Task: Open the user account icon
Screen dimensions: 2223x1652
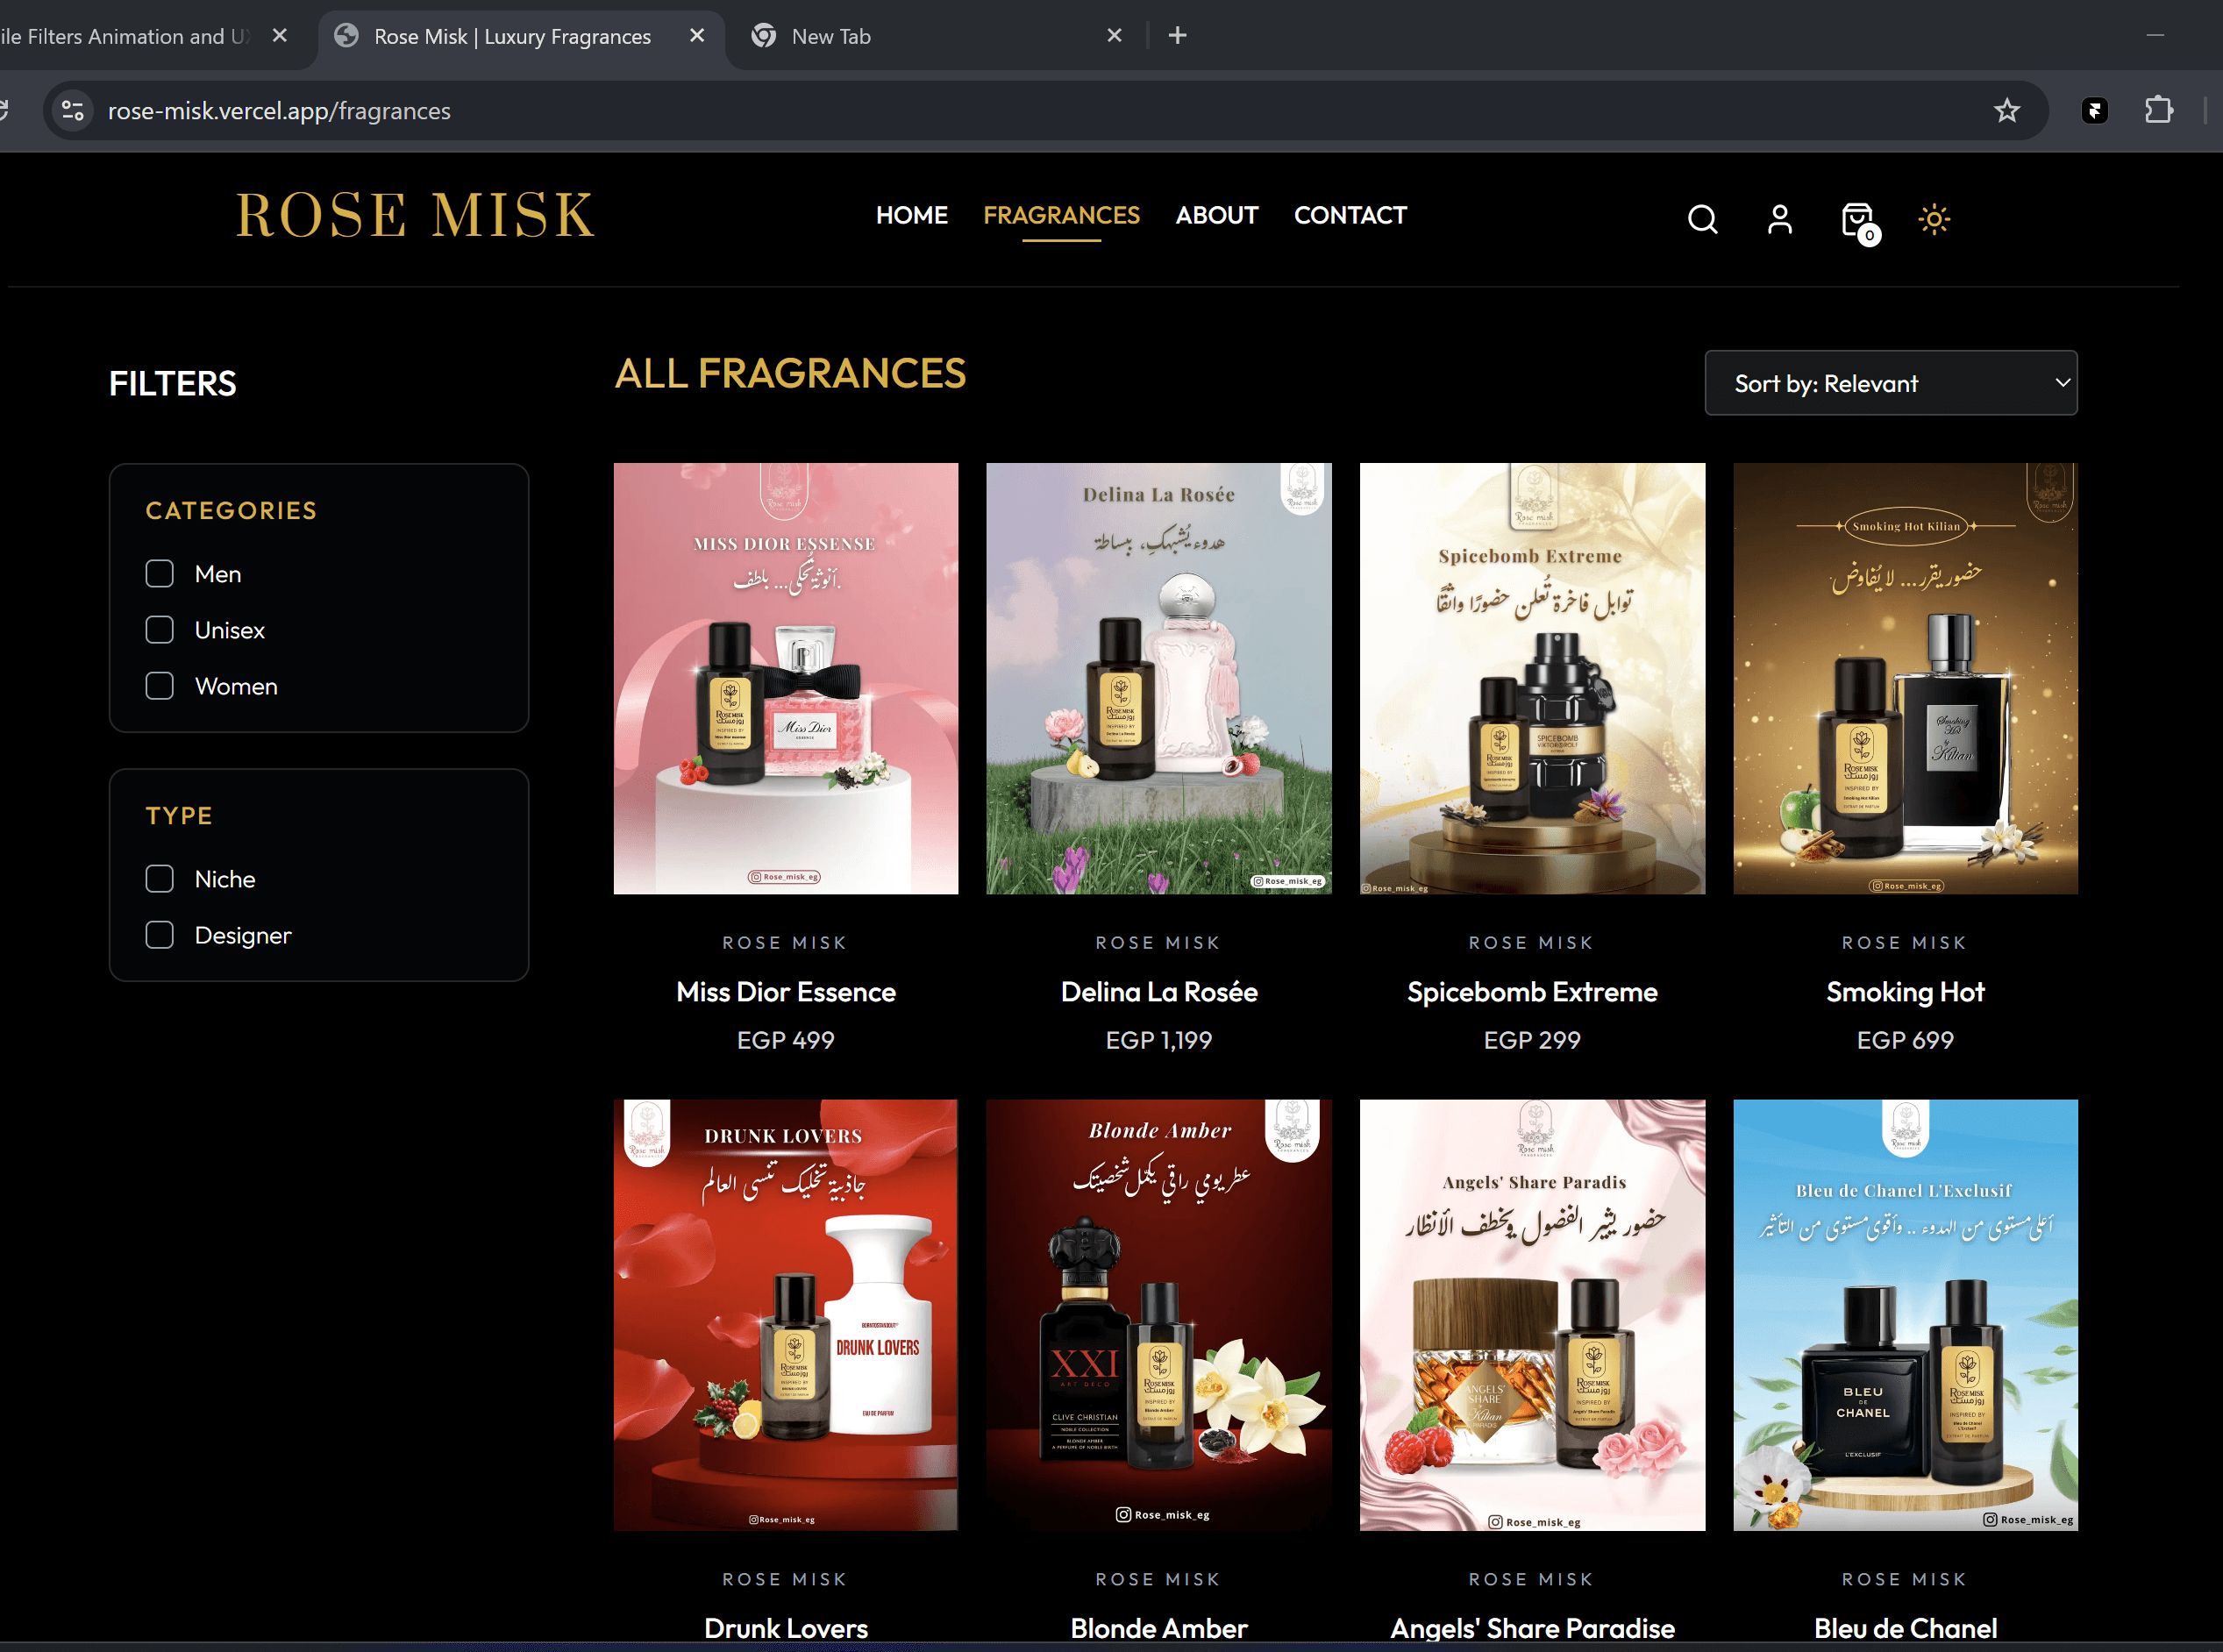Action: click(1780, 219)
